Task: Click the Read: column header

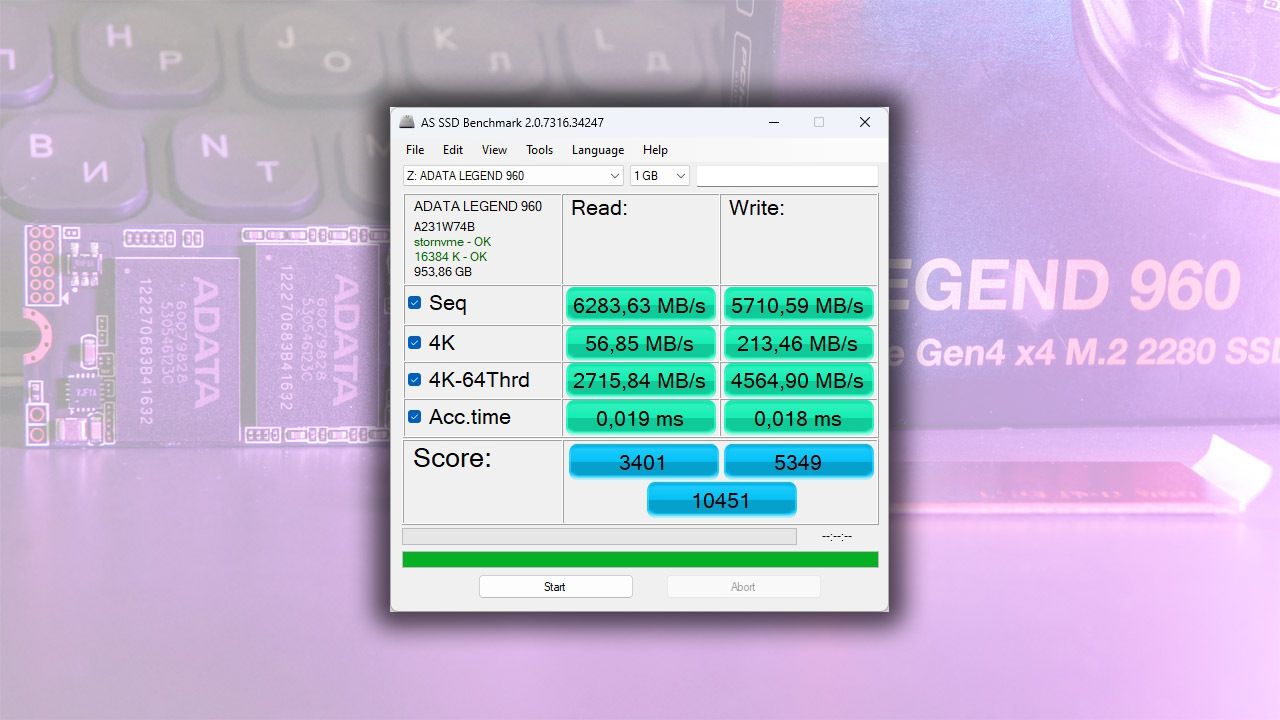Action: point(599,208)
